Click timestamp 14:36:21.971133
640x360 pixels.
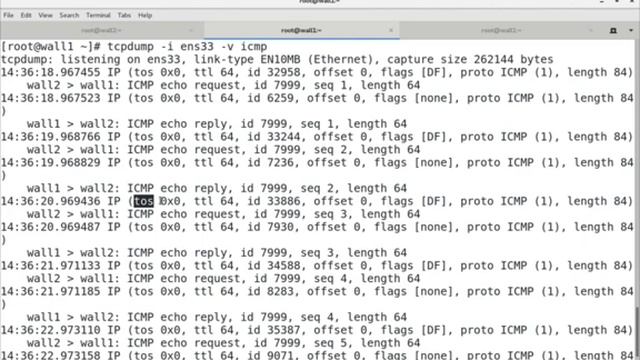click(51, 266)
